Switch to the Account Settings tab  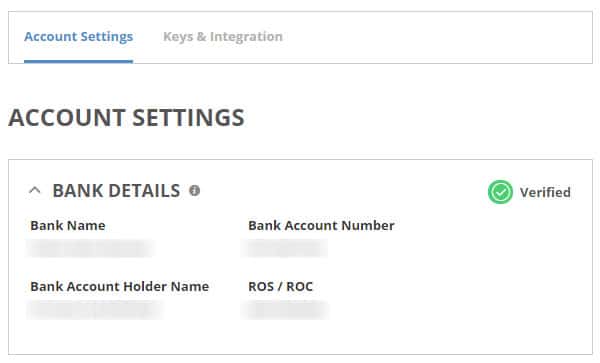pyautogui.click(x=78, y=37)
